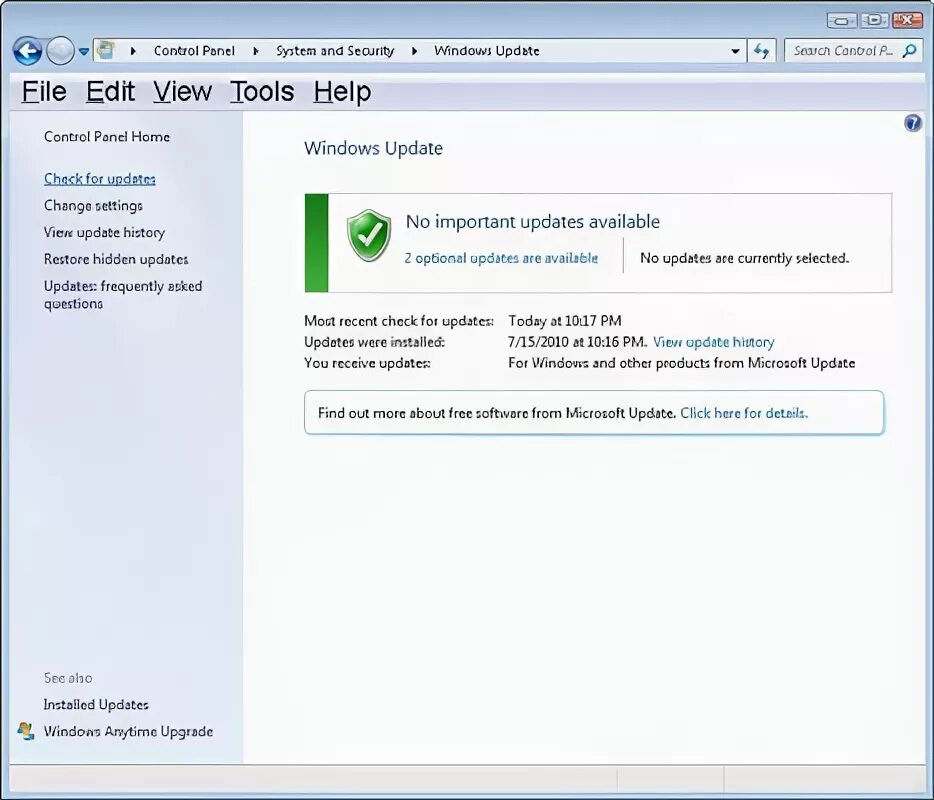Viewport: 934px width, 800px height.
Task: Open the recent pages dropdown arrow
Action: [x=84, y=52]
